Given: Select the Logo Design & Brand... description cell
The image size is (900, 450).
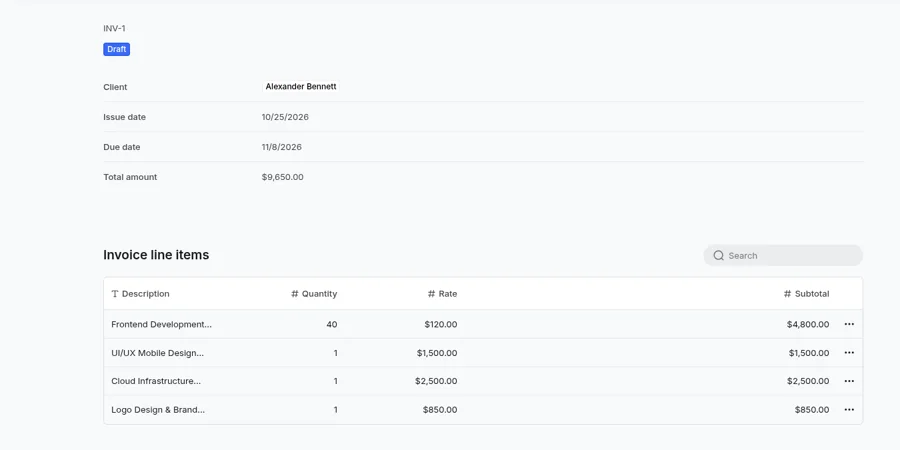Looking at the screenshot, I should click(158, 410).
